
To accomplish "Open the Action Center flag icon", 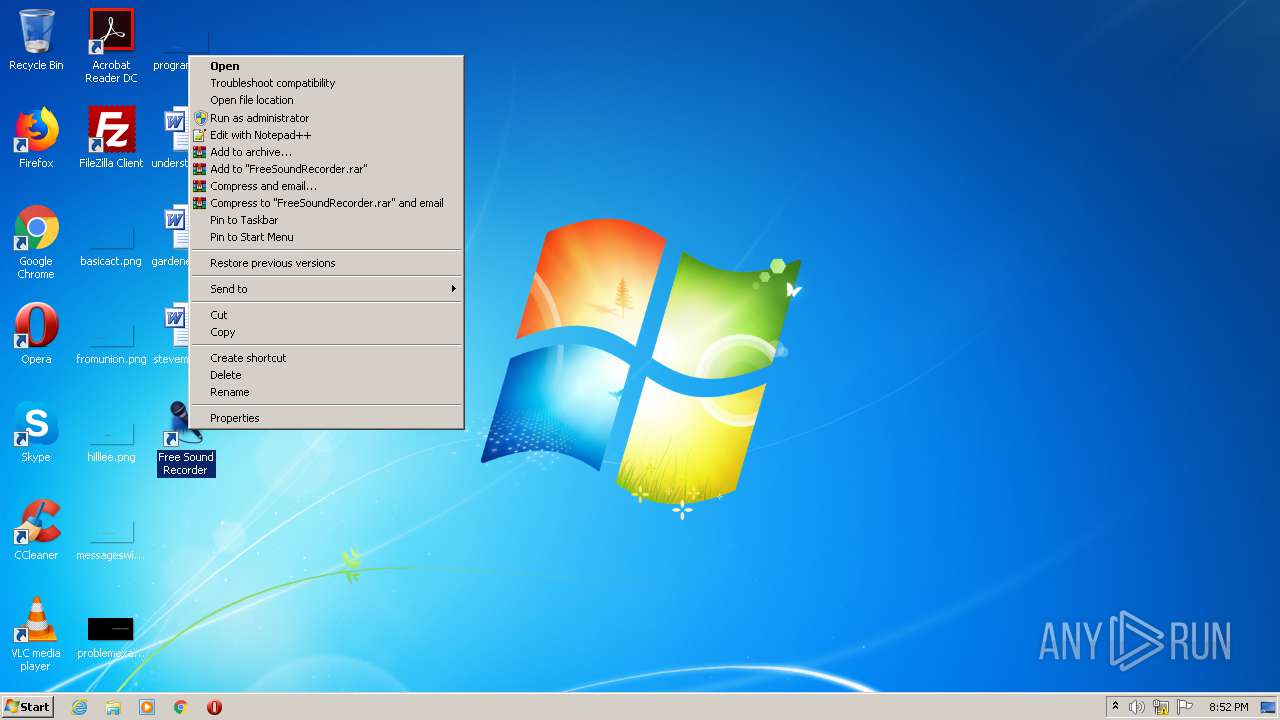I will tap(1185, 707).
